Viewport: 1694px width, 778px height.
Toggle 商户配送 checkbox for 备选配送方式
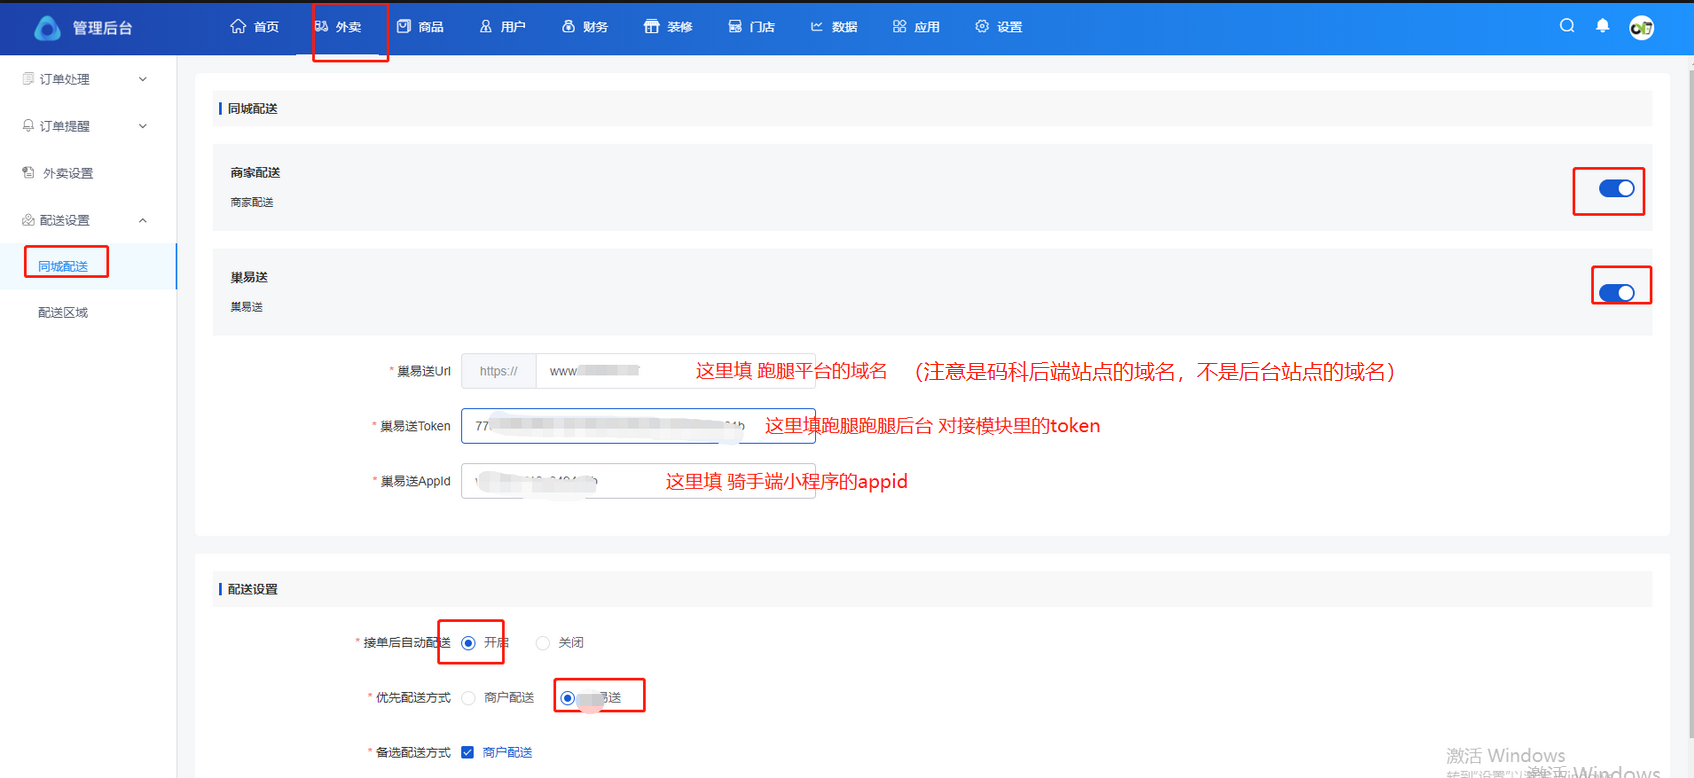467,752
